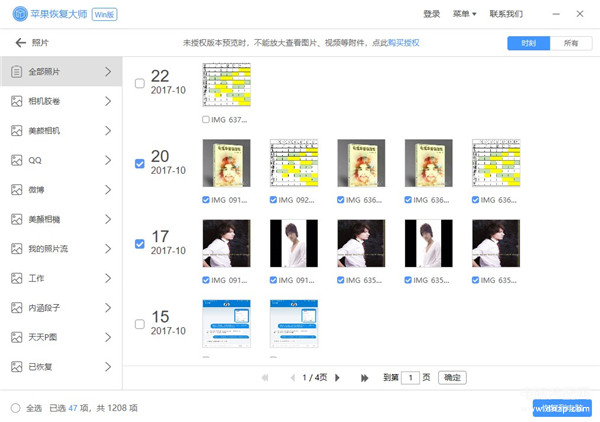Click the page number input field
This screenshot has height=422, width=600.
coord(410,378)
